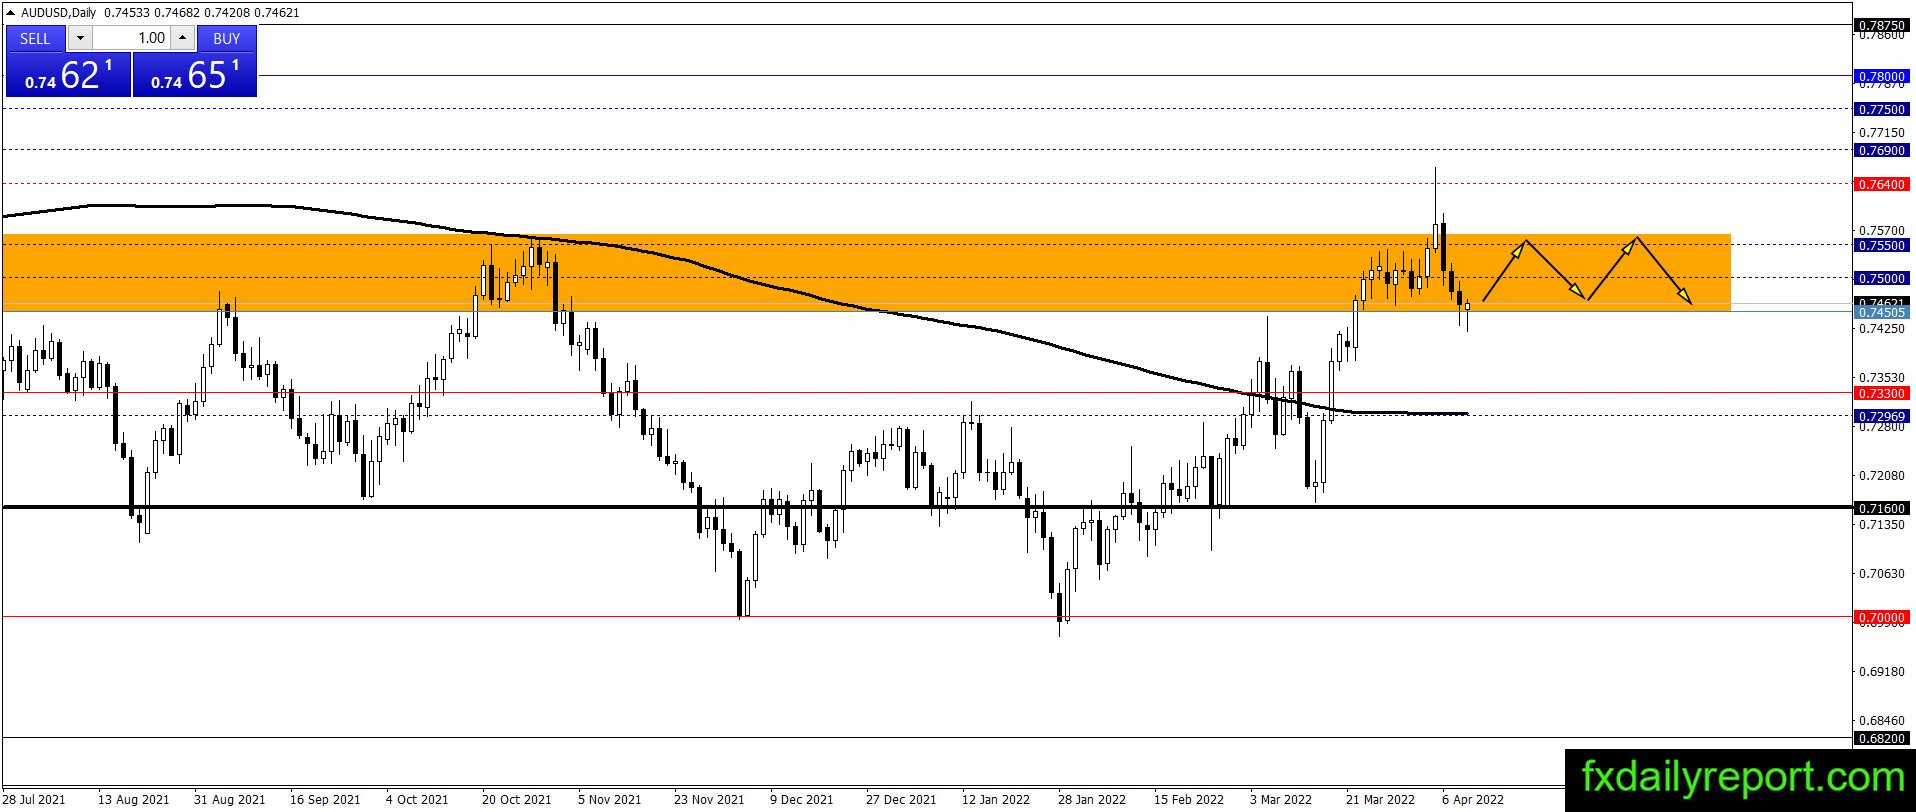Click the red 0.73300 level label

tap(1881, 393)
